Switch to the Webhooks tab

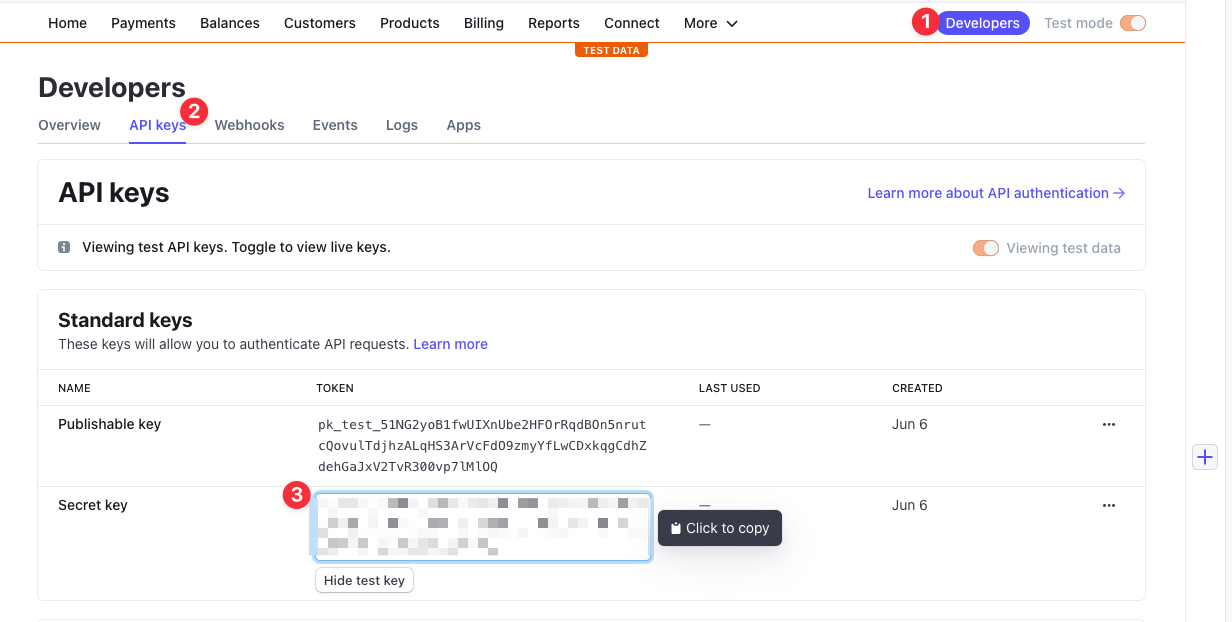249,125
